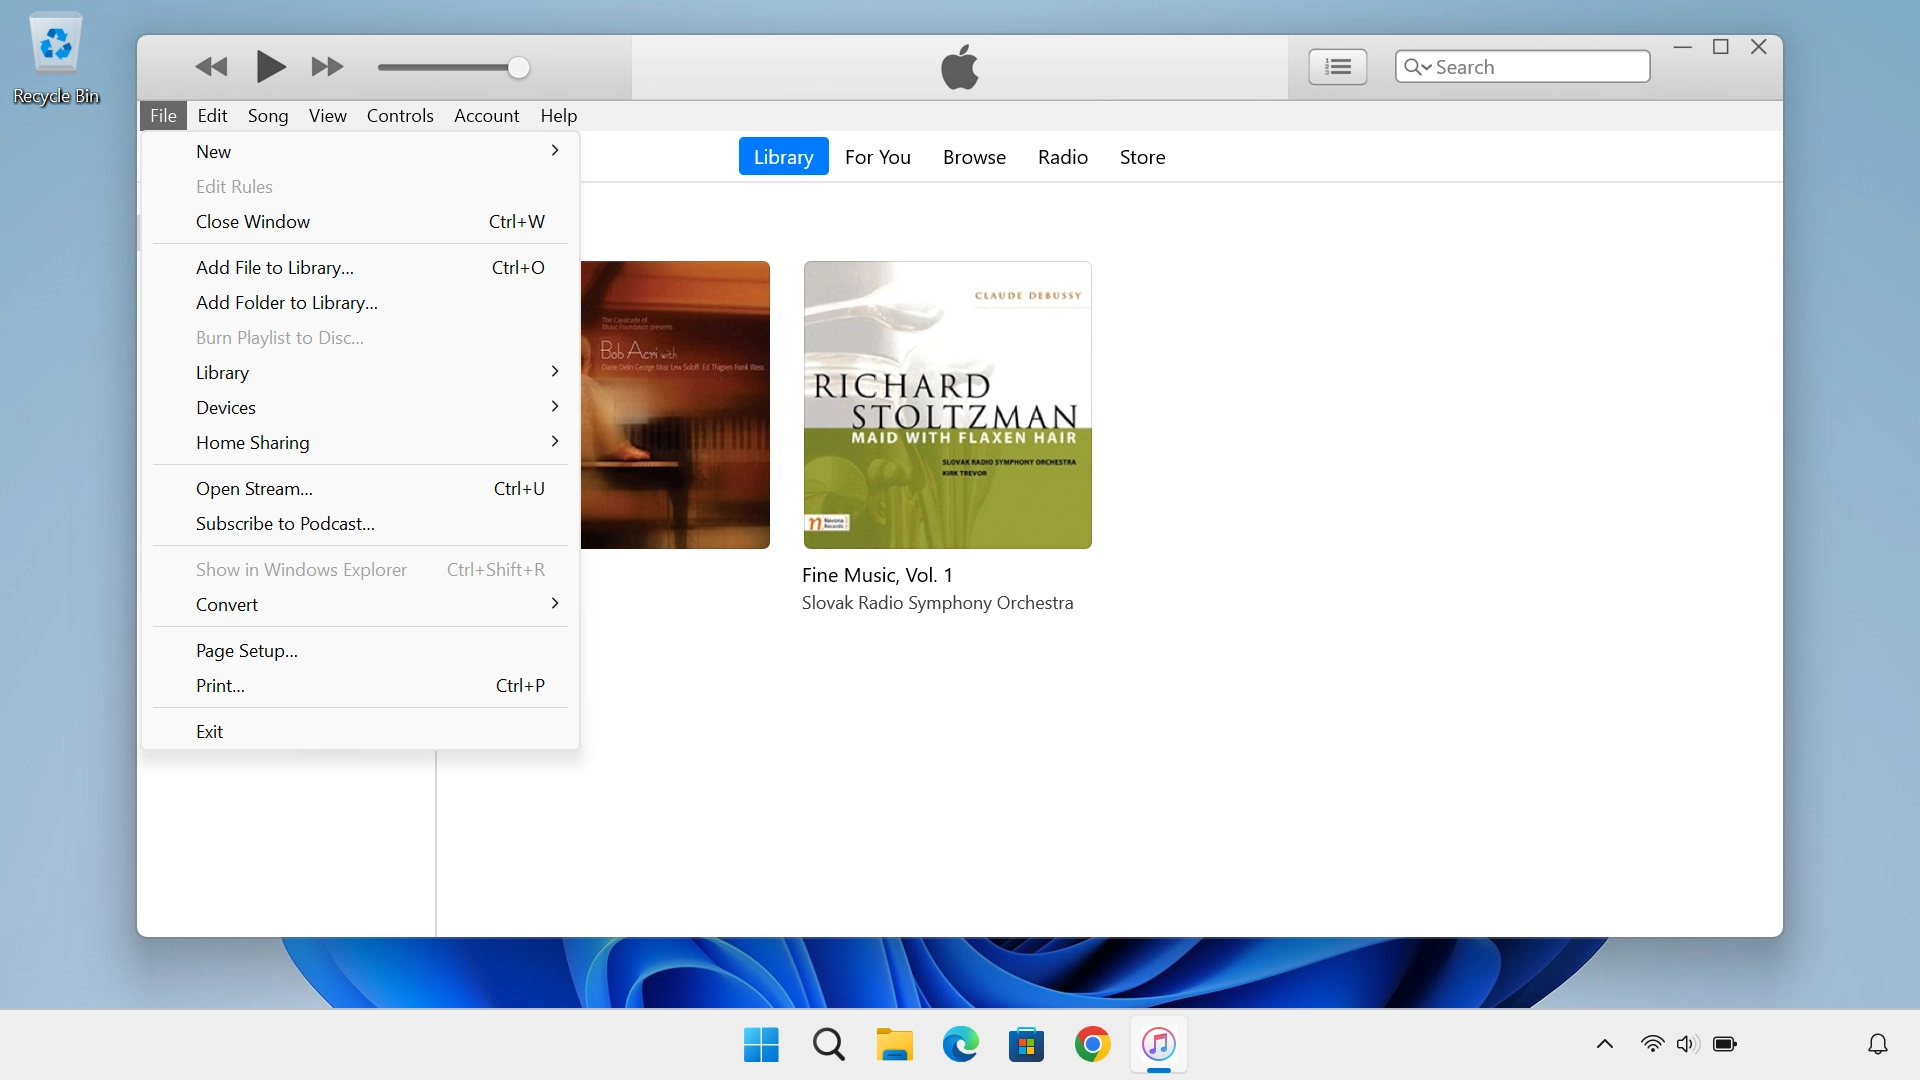Open the Controls menu
The height and width of the screenshot is (1080, 1920).
pyautogui.click(x=400, y=115)
